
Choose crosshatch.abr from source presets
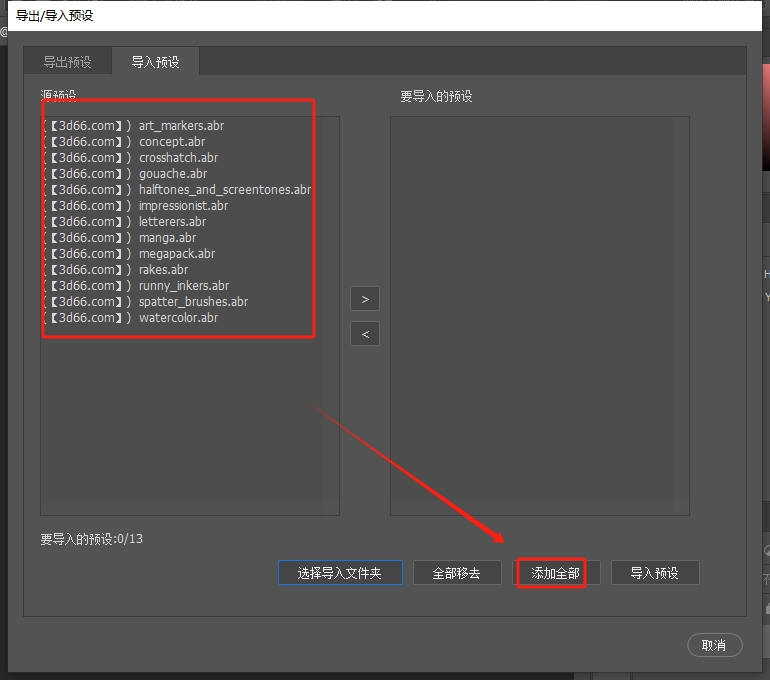pyautogui.click(x=178, y=158)
